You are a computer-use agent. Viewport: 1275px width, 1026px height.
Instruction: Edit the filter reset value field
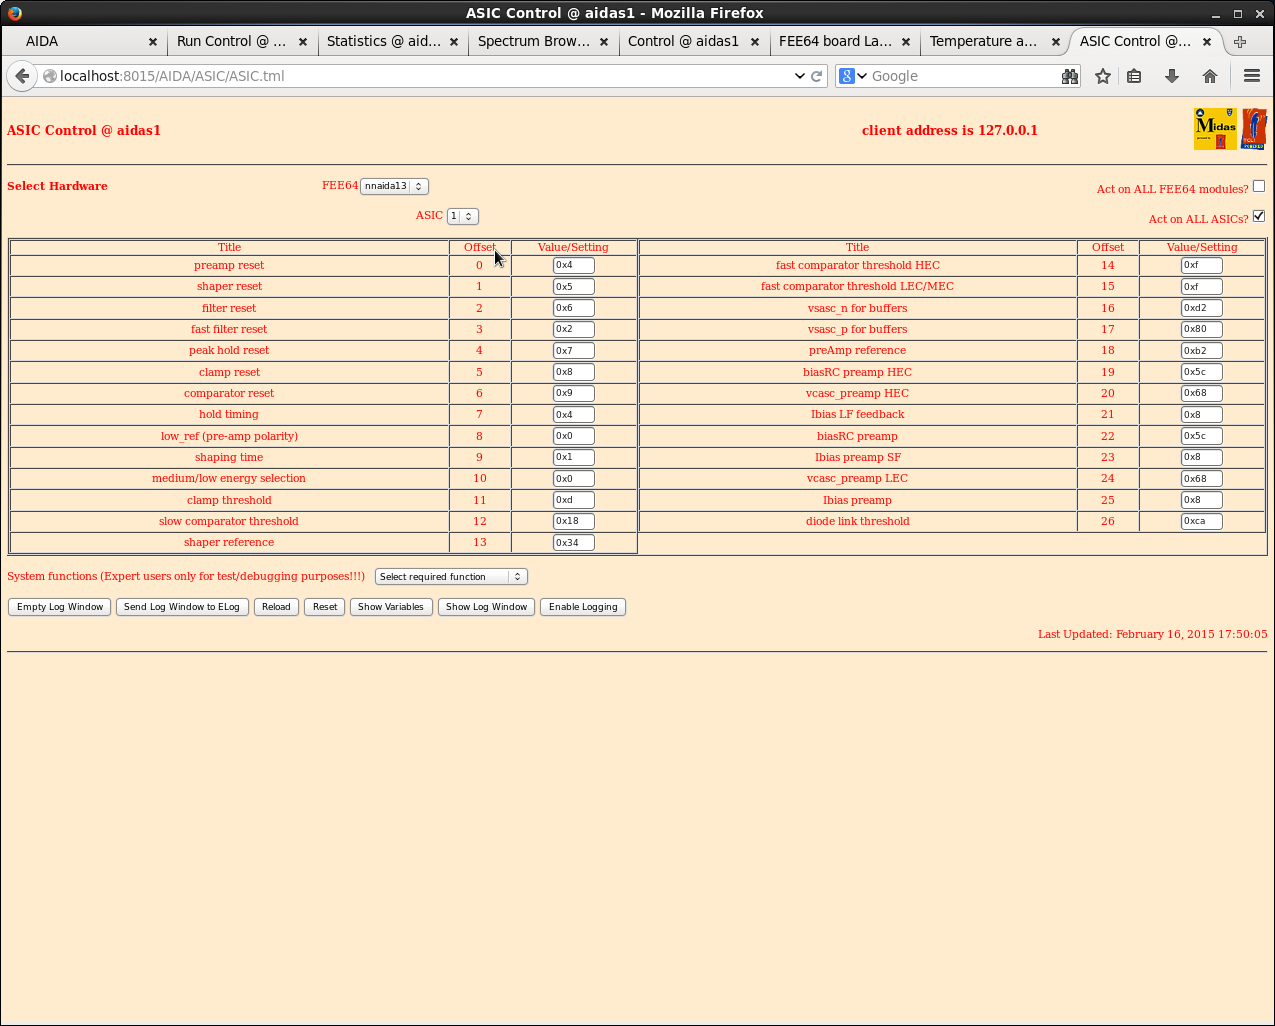pos(573,308)
